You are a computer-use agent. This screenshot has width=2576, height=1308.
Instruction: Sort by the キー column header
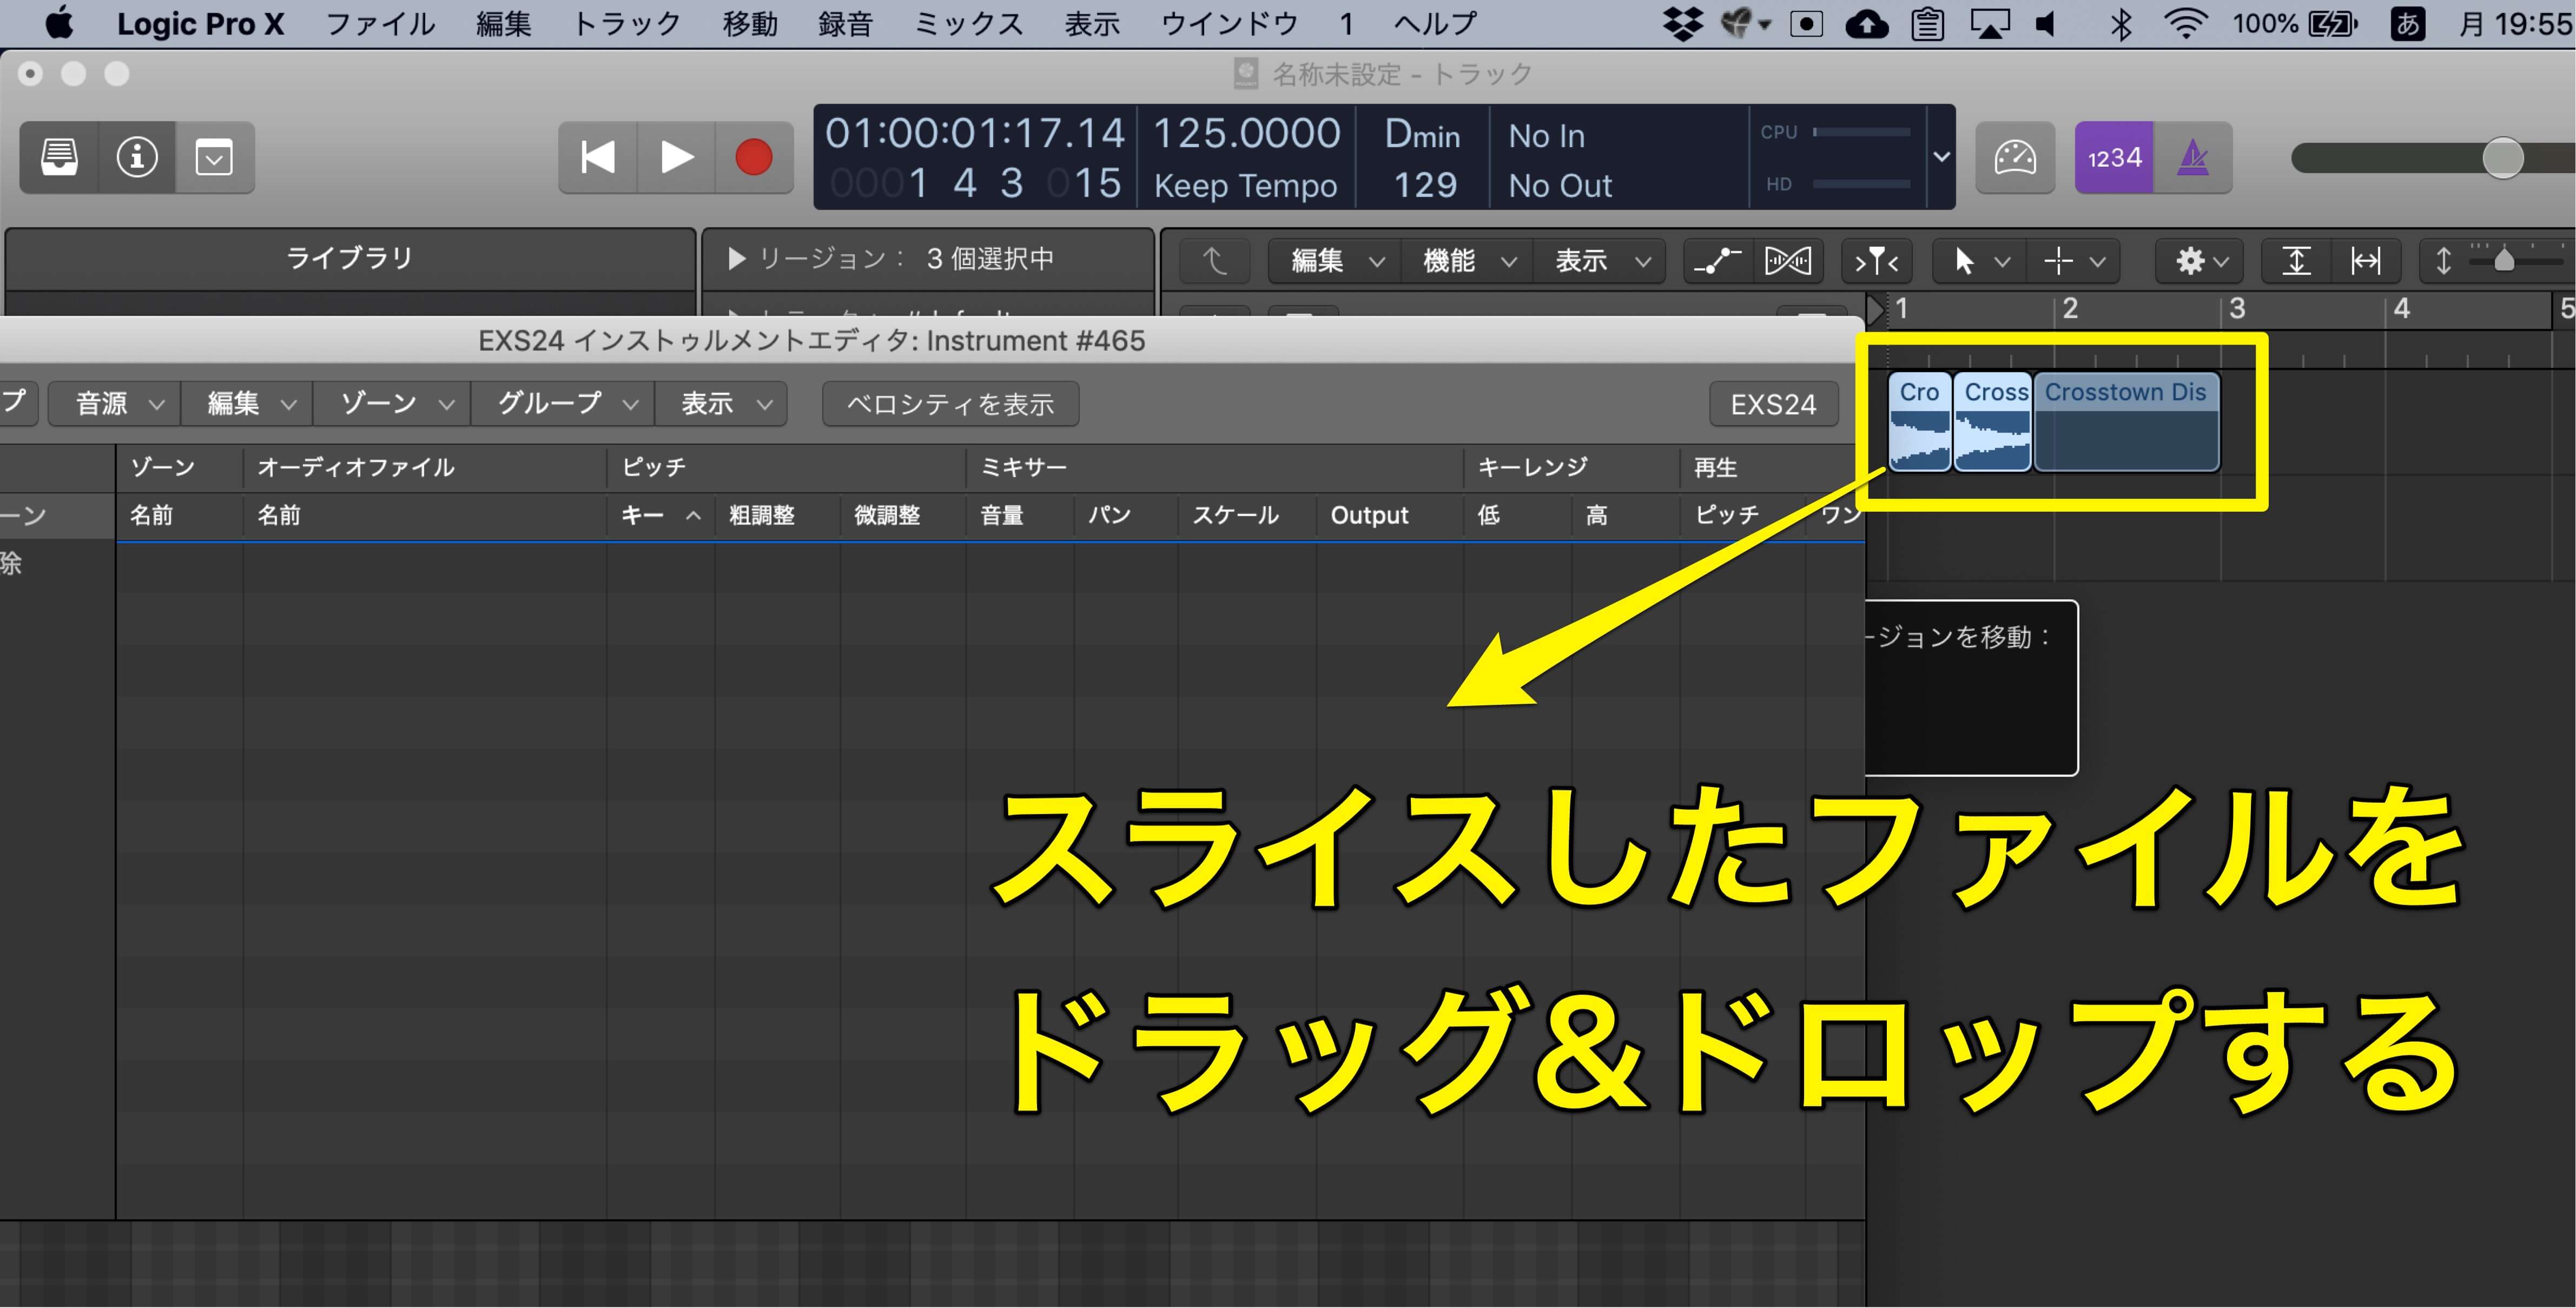pyautogui.click(x=660, y=515)
